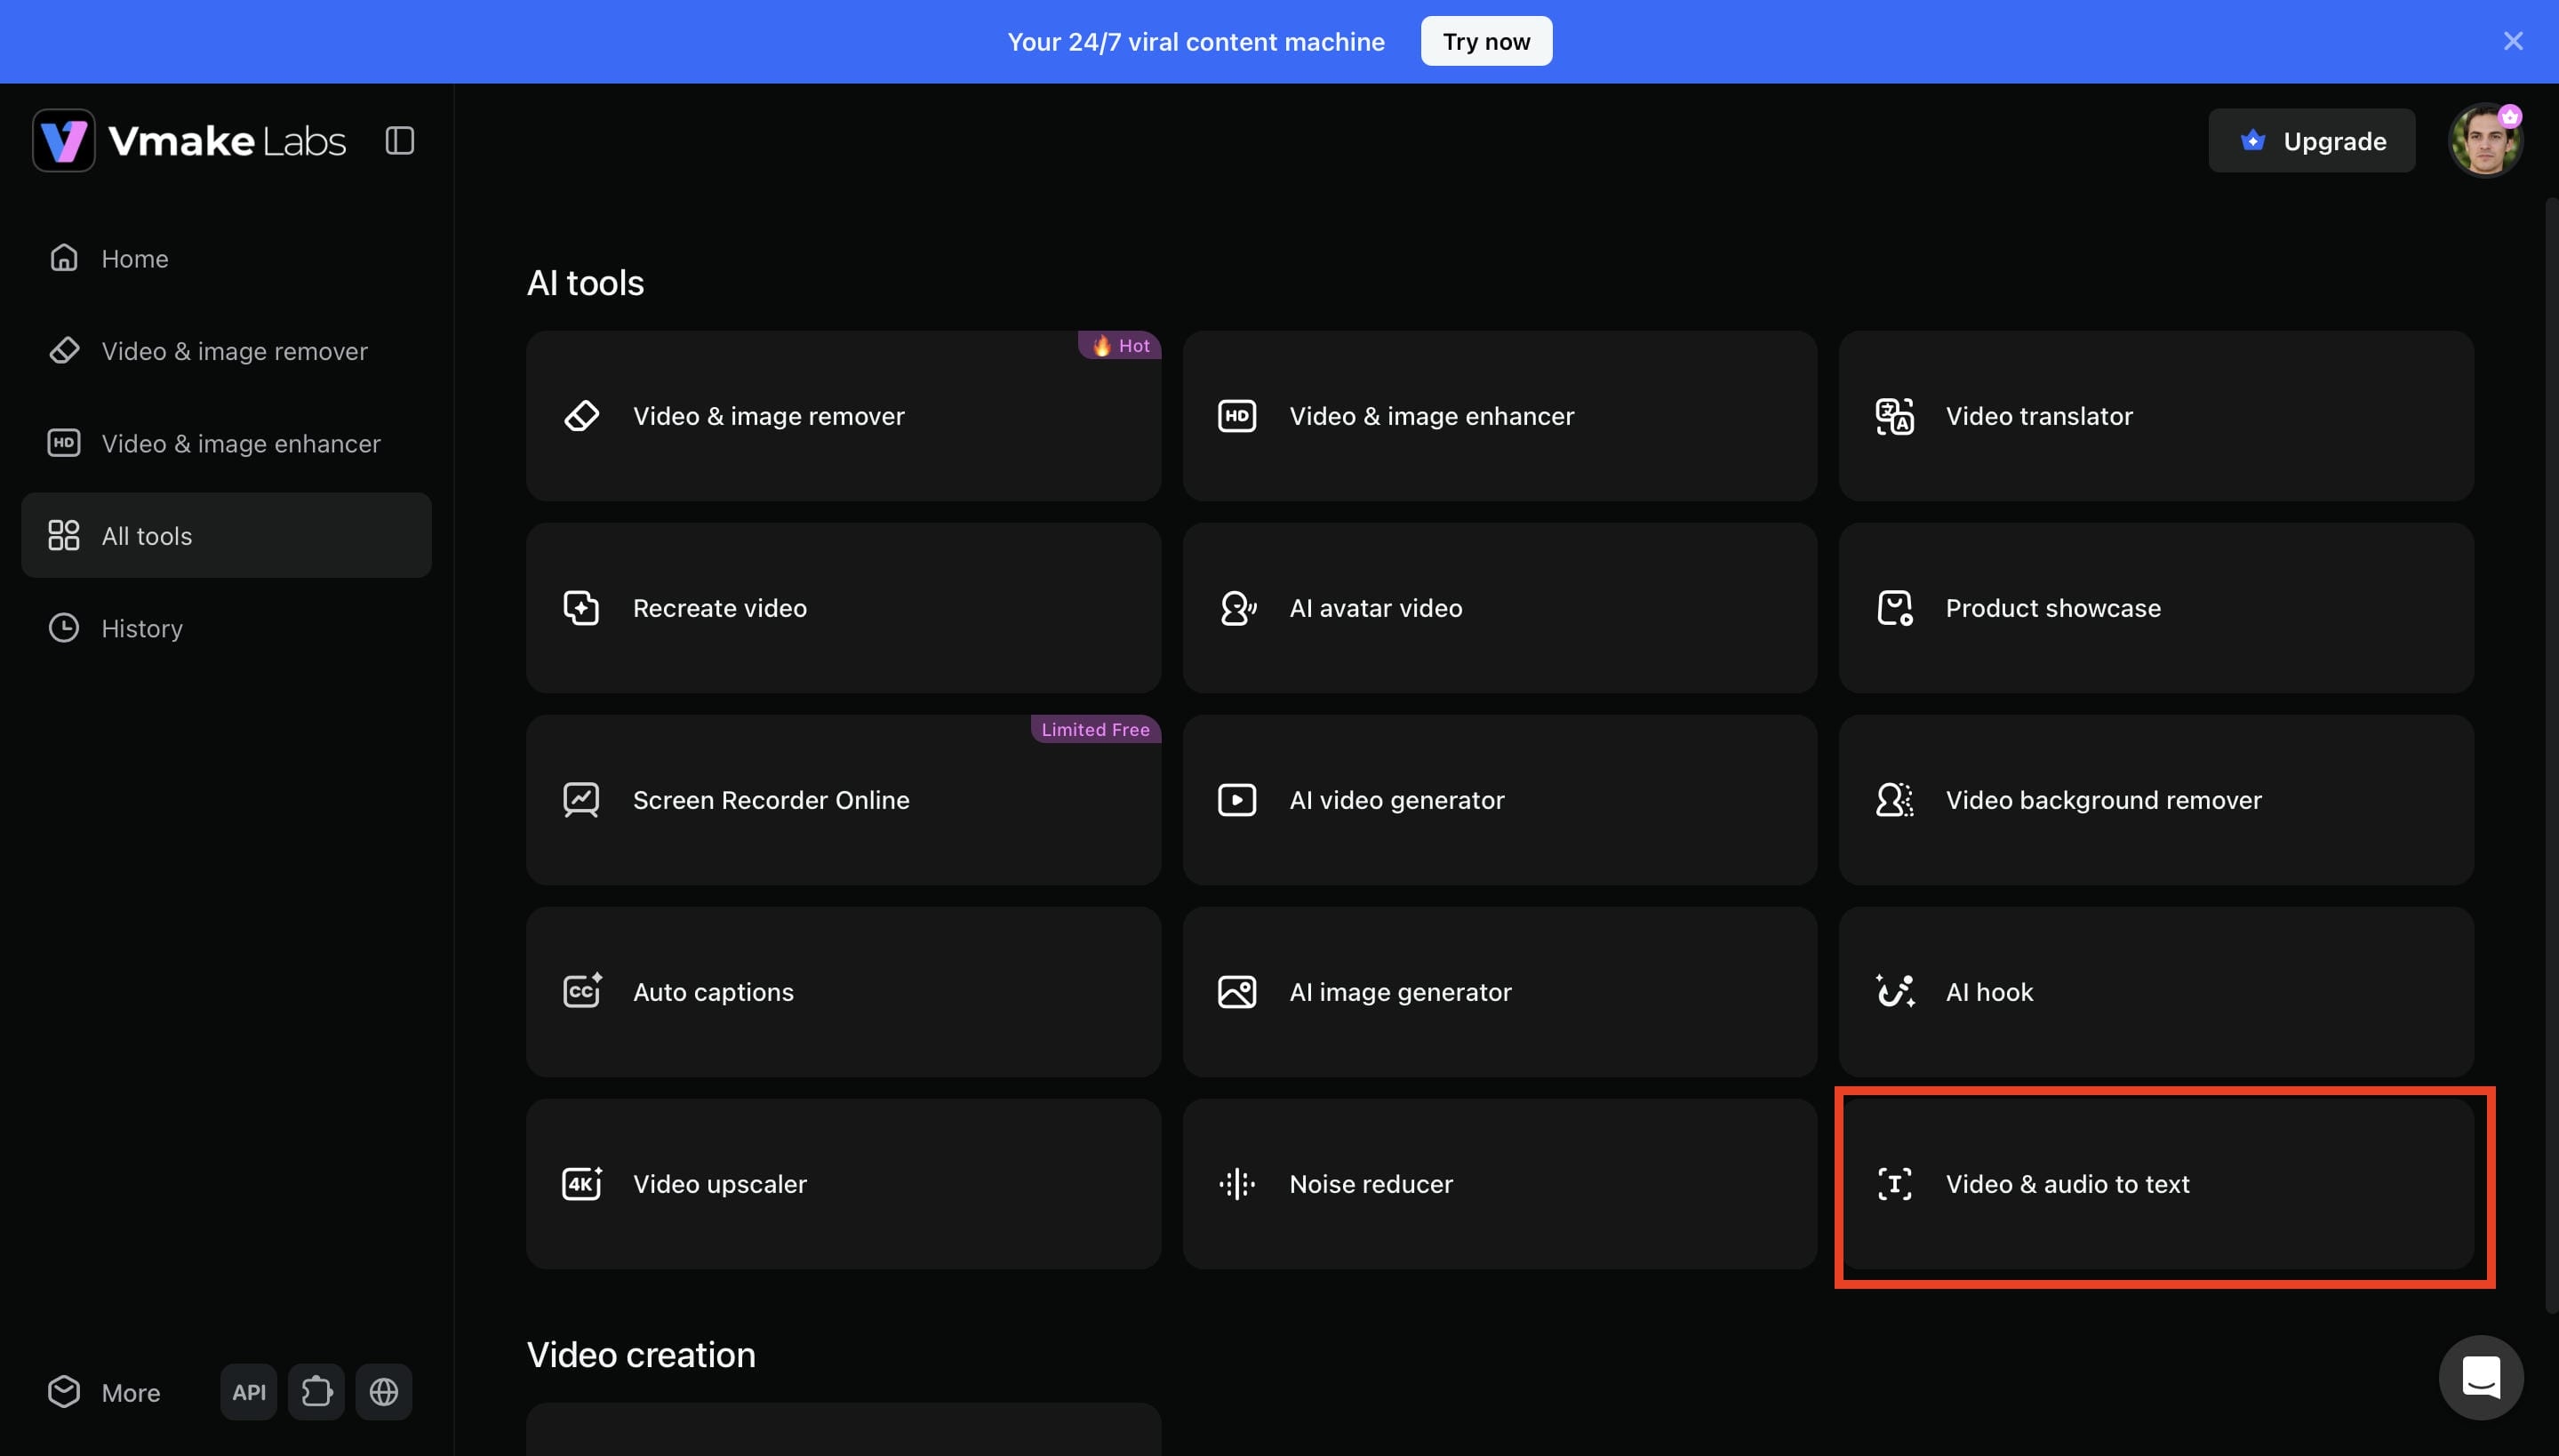The image size is (2559, 1456).
Task: Click the banner text about viral content
Action: 1195,41
